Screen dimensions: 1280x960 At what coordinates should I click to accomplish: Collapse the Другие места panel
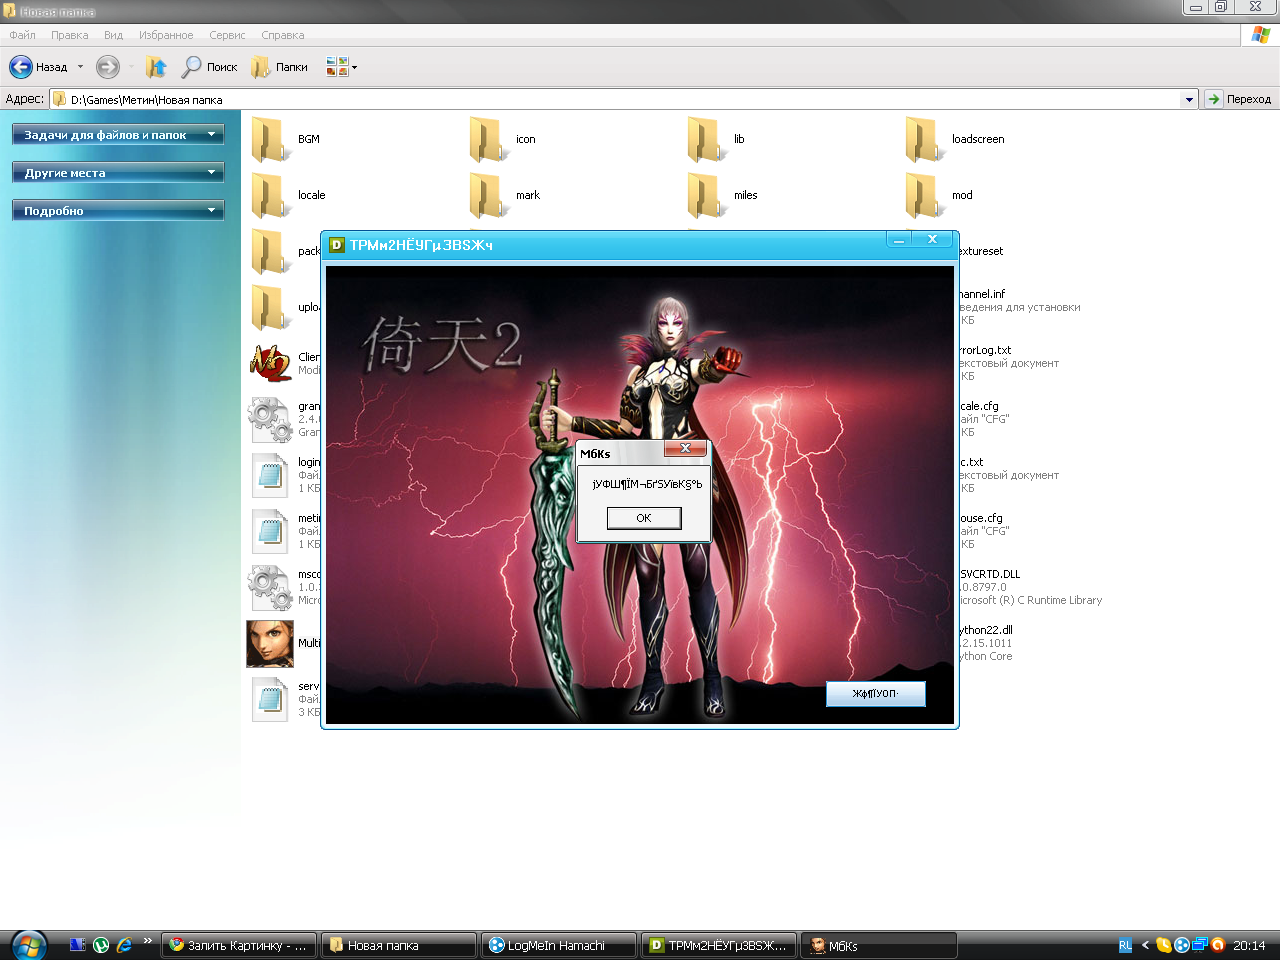pos(118,173)
